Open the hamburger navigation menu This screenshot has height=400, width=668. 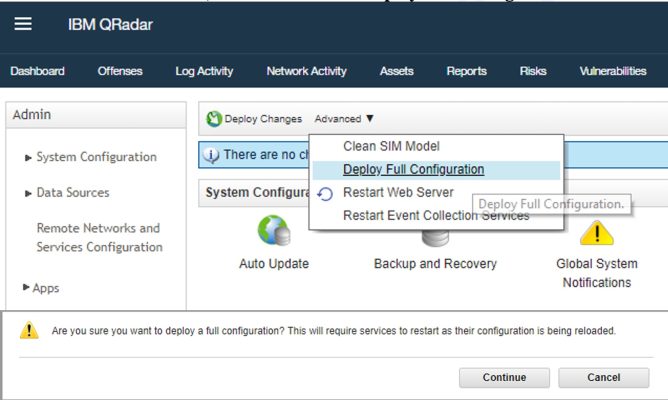coord(23,24)
